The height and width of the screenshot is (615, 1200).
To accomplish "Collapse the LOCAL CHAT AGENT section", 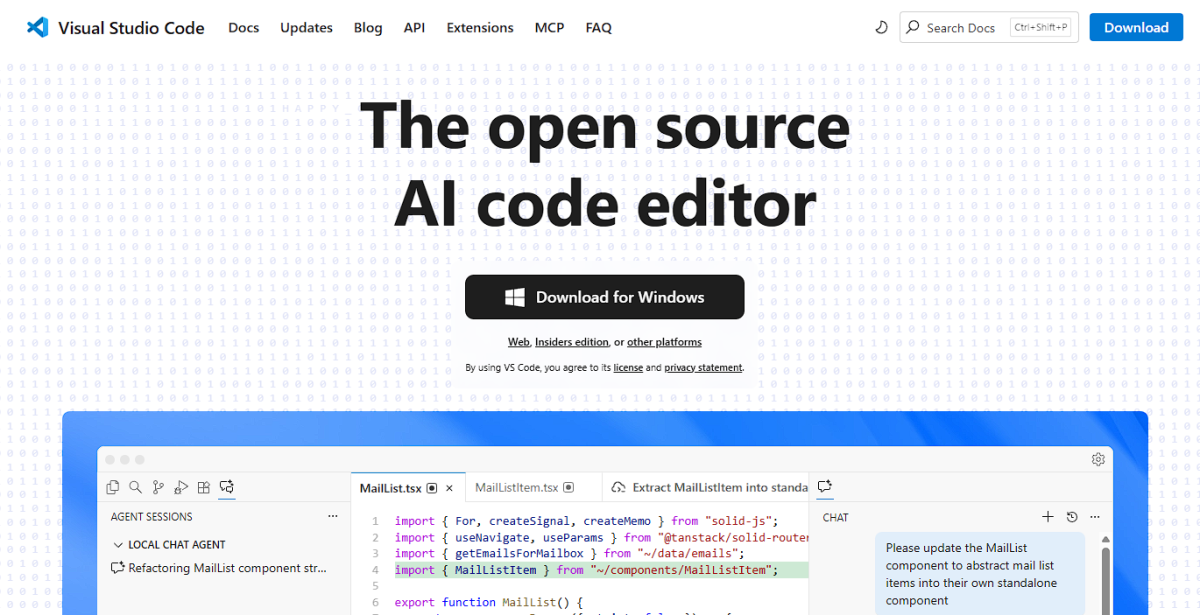I will point(118,545).
